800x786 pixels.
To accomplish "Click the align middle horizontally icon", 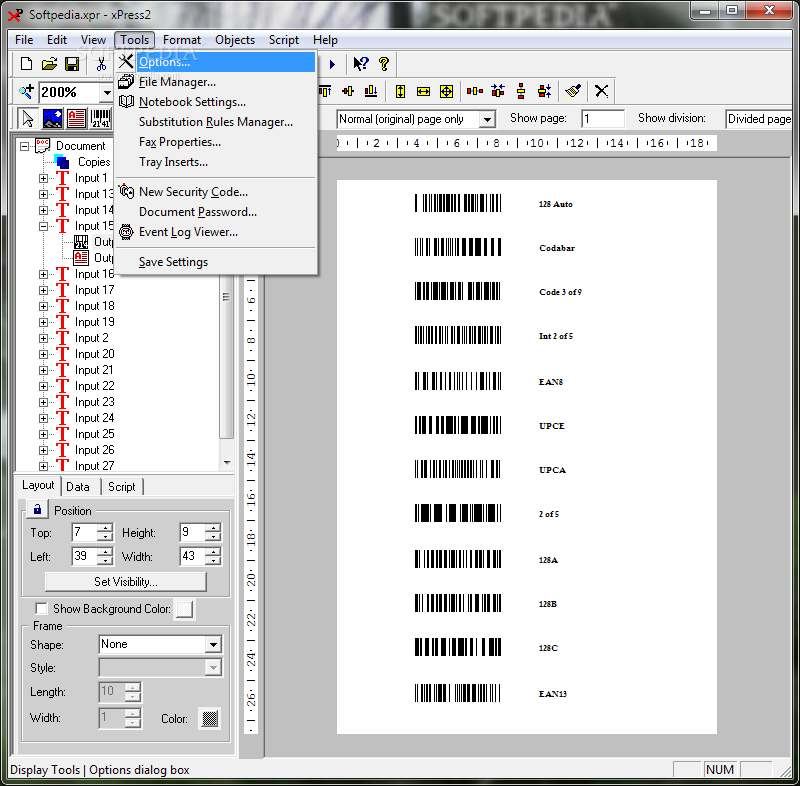I will 348,91.
